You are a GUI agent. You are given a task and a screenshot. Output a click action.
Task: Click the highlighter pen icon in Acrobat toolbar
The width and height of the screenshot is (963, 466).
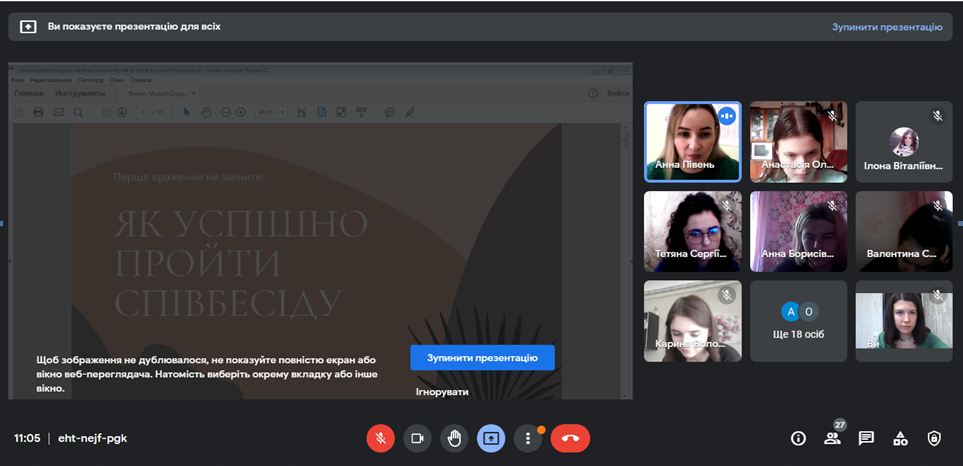(410, 112)
